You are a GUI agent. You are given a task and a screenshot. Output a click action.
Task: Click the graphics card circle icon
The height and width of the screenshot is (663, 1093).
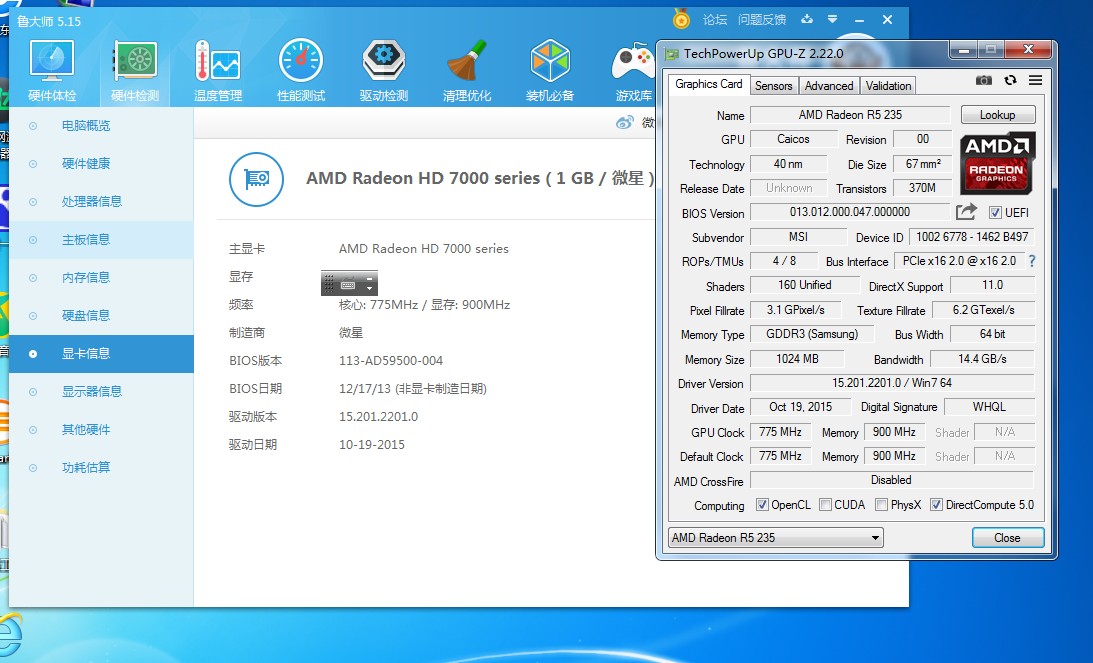(257, 179)
